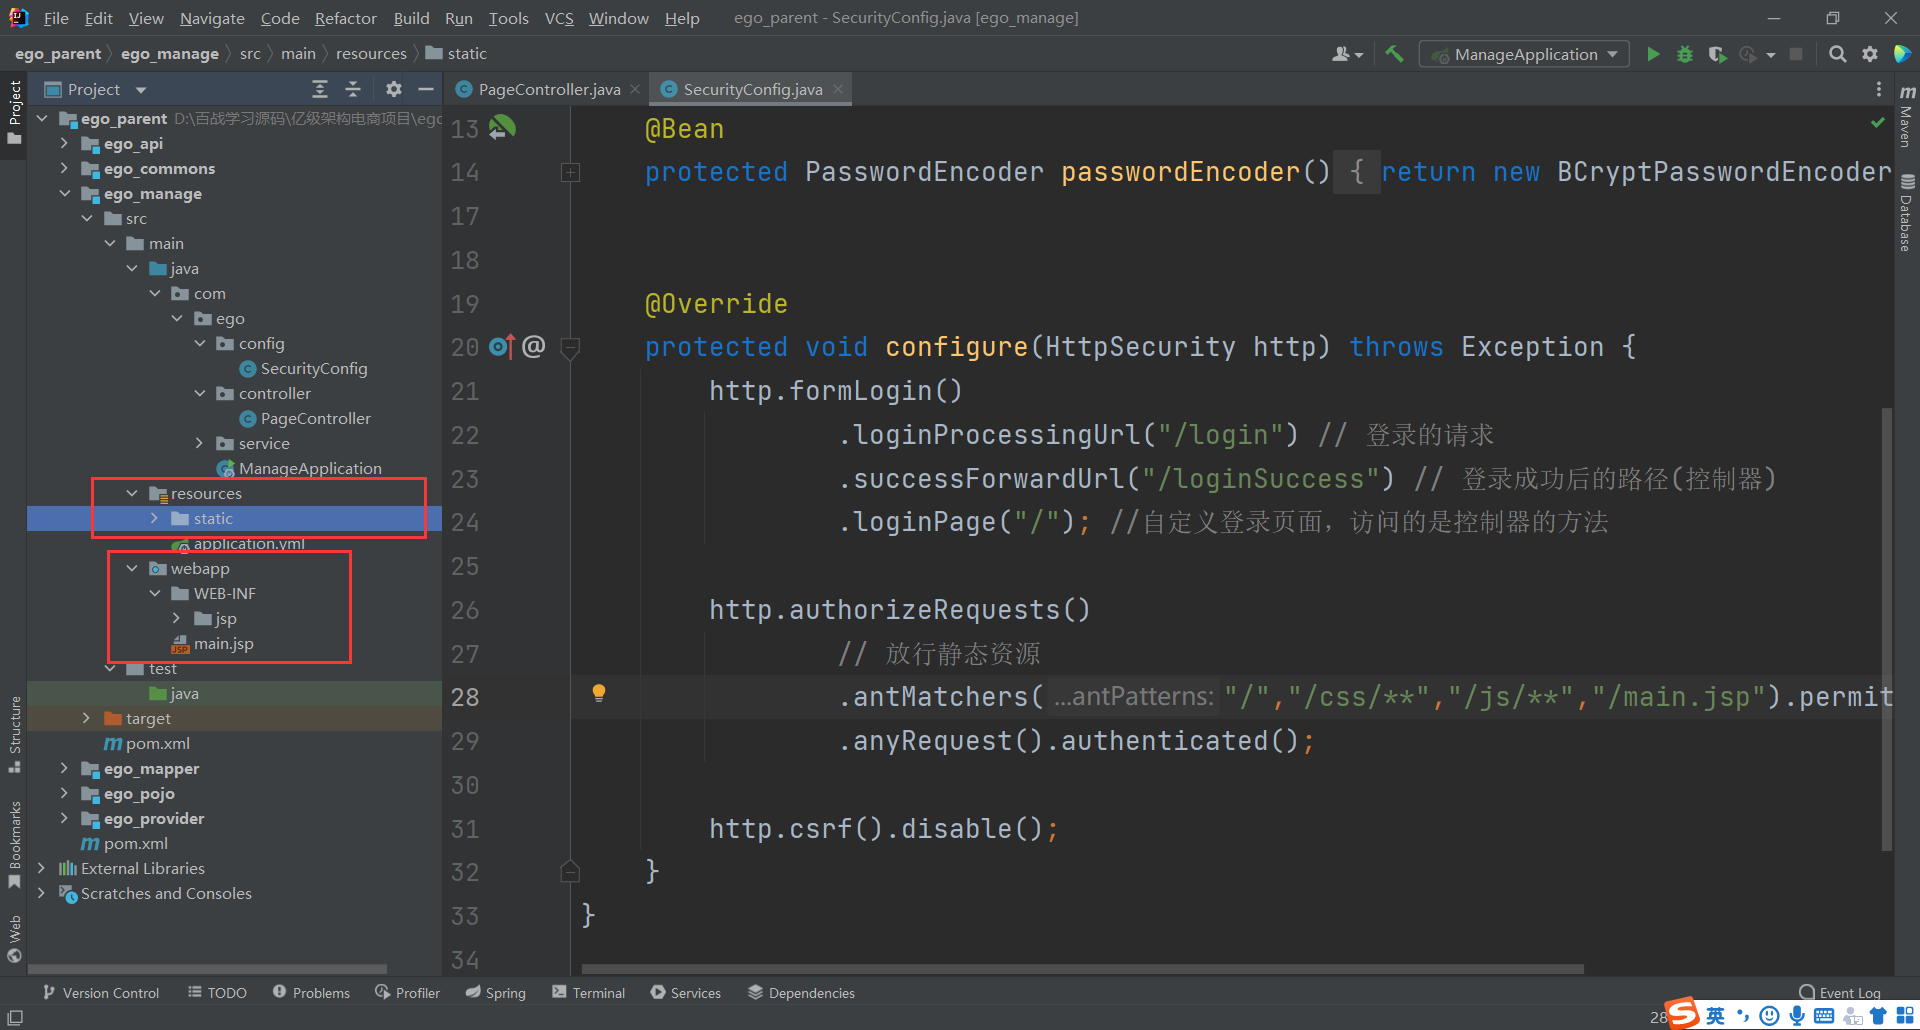1920x1030 pixels.
Task: Fold the configure method at line 20
Action: 570,348
